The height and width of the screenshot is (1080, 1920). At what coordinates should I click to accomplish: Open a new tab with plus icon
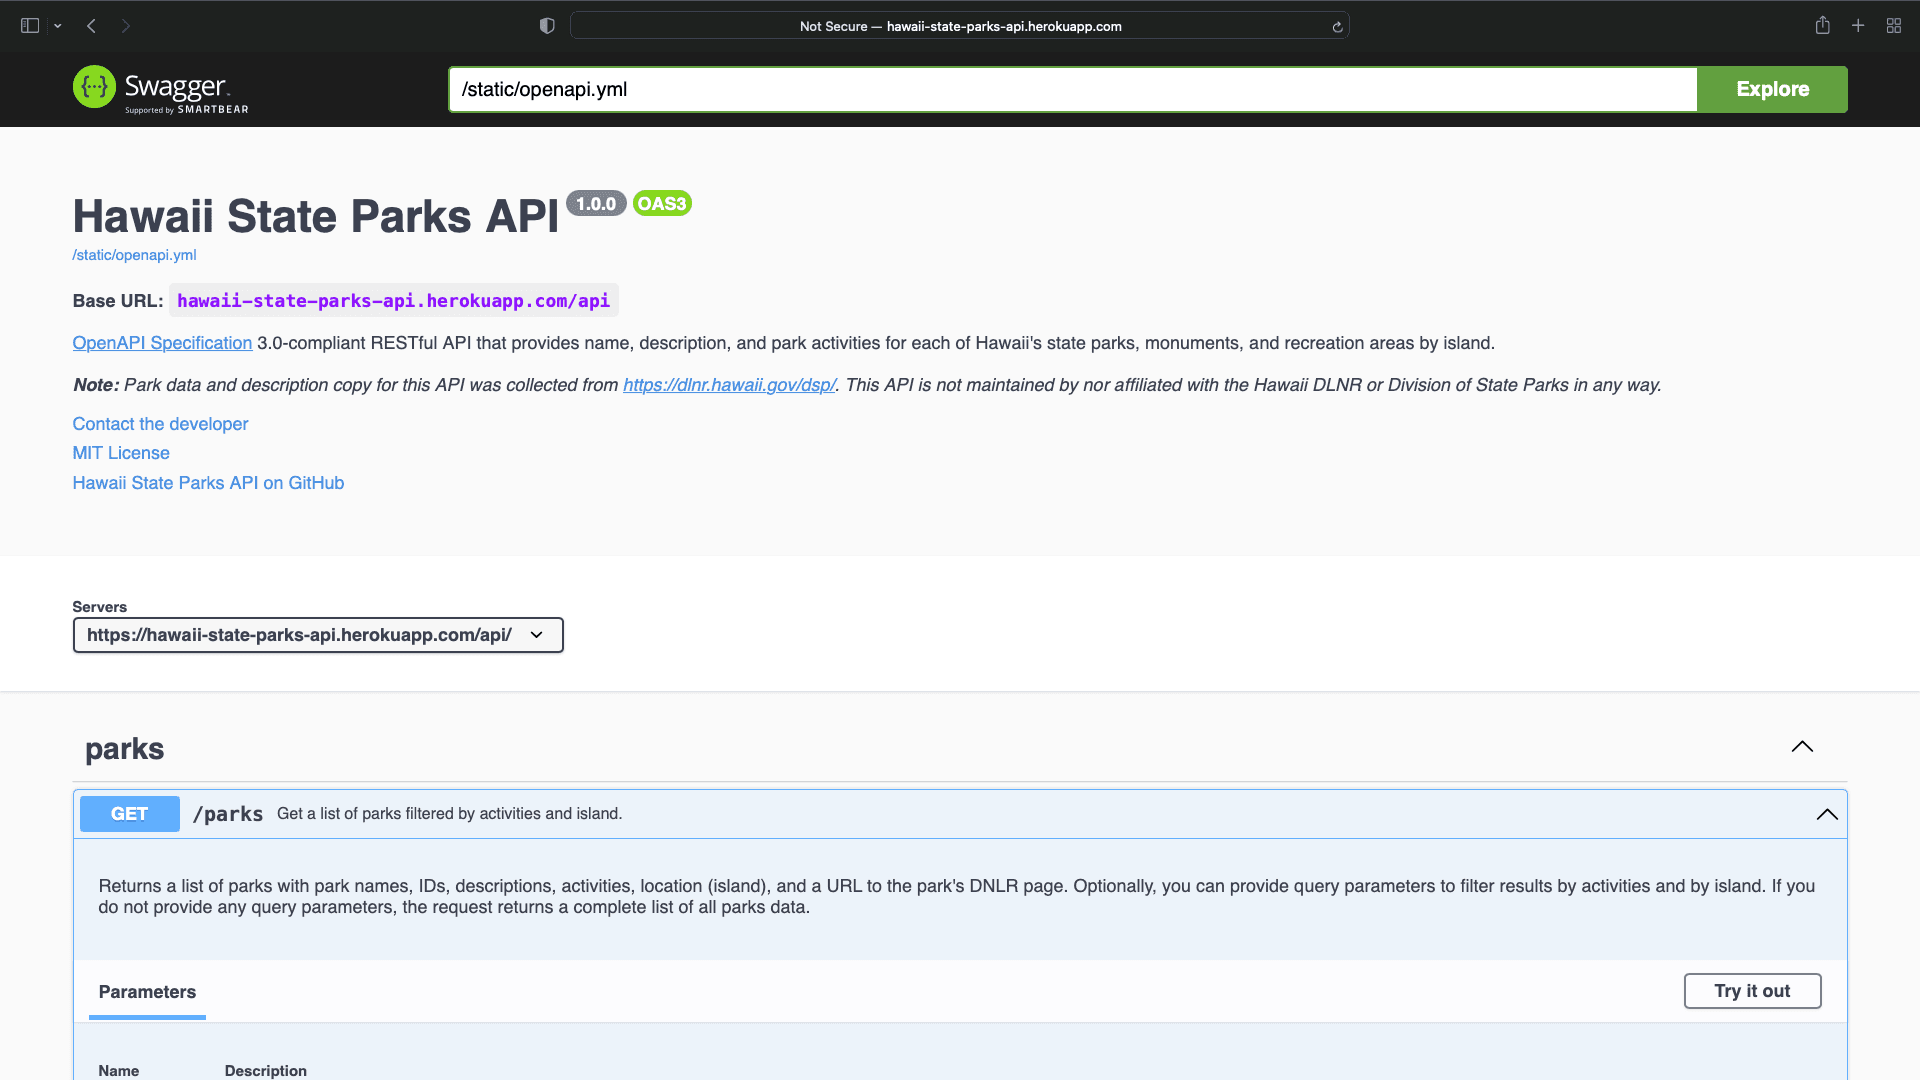[x=1858, y=26]
